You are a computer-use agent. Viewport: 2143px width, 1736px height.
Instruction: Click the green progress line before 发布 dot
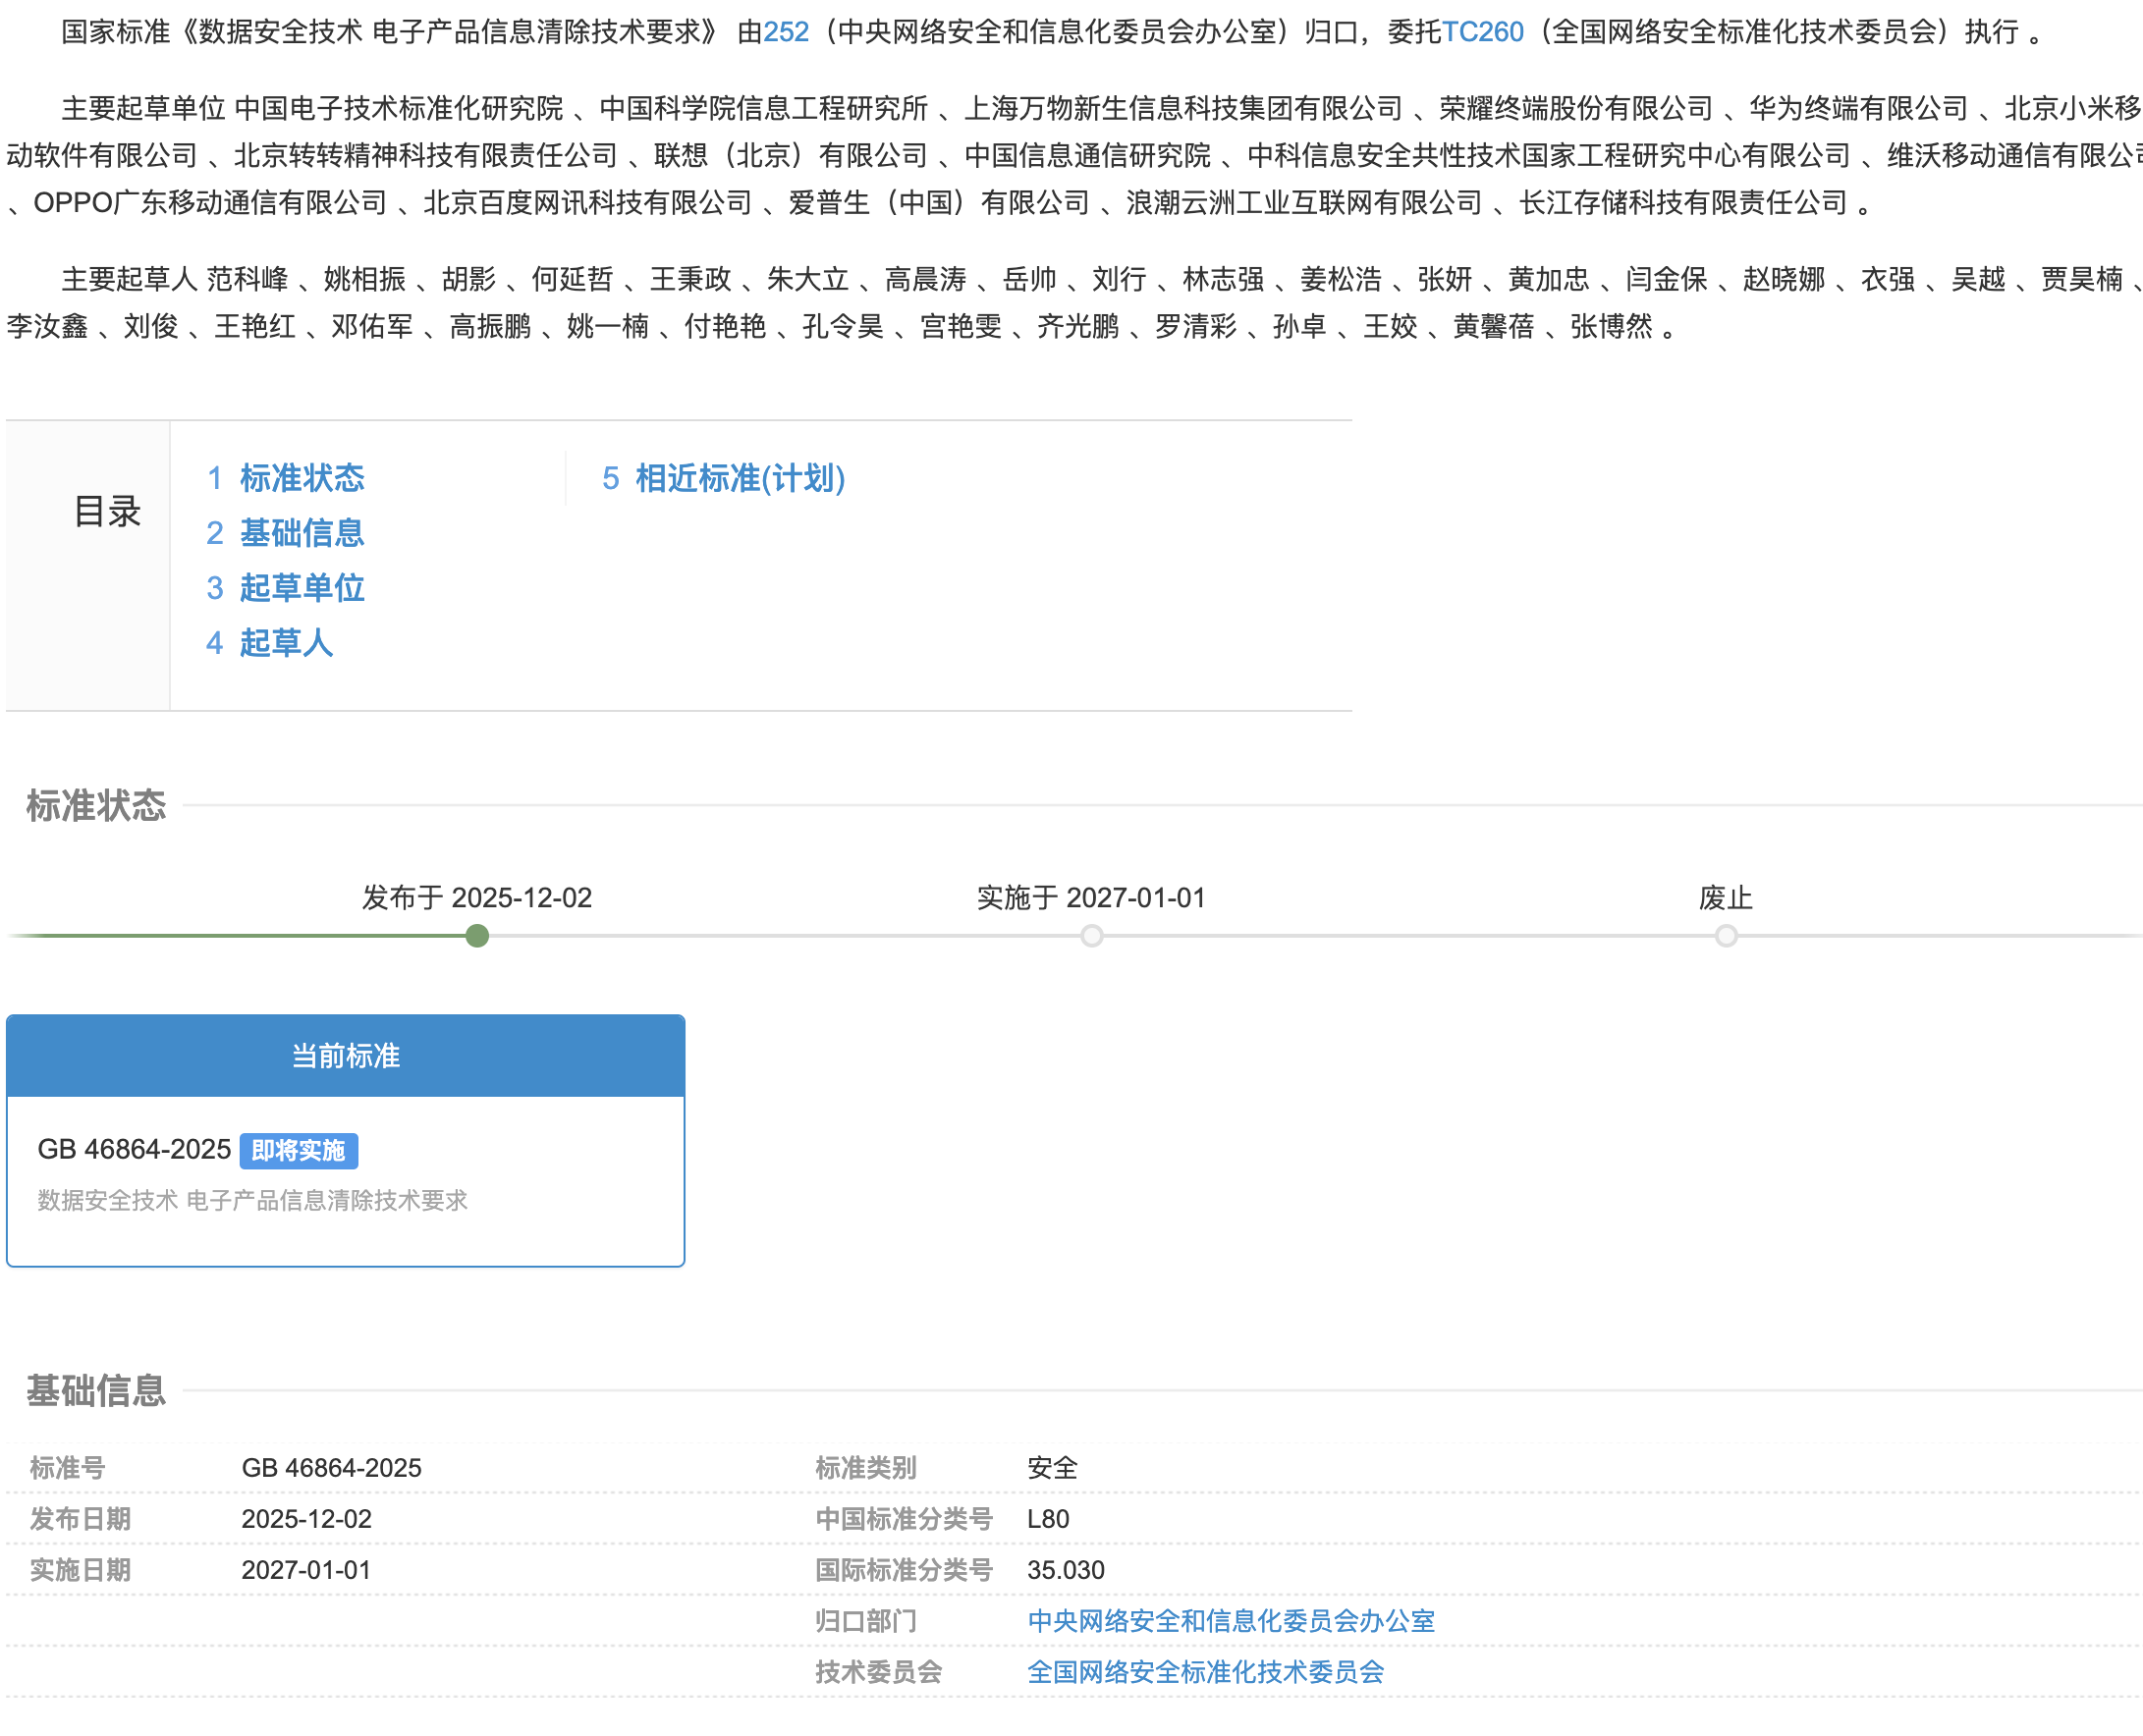(x=240, y=936)
